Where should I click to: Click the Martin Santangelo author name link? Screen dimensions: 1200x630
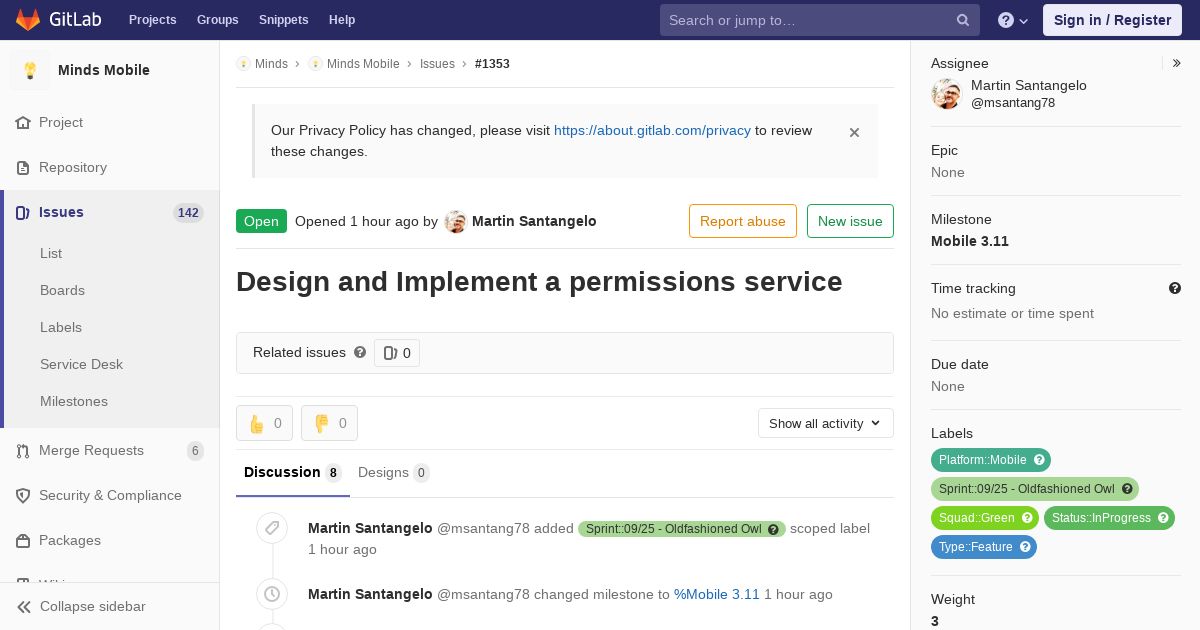point(534,221)
